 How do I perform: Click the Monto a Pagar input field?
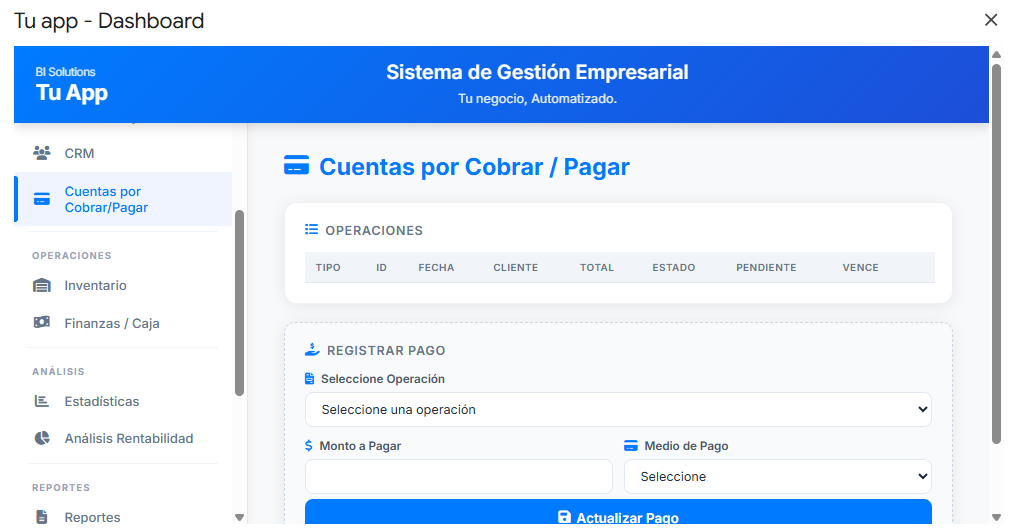(x=459, y=477)
